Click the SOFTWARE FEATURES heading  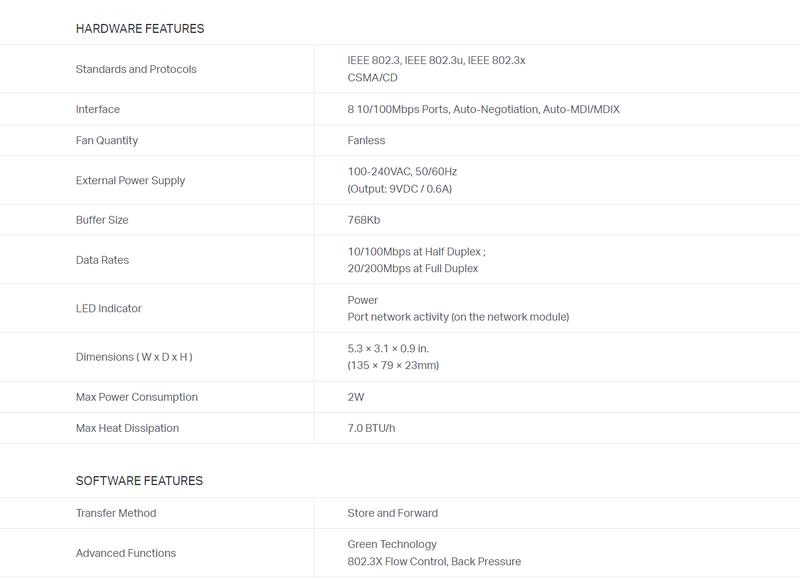point(139,481)
